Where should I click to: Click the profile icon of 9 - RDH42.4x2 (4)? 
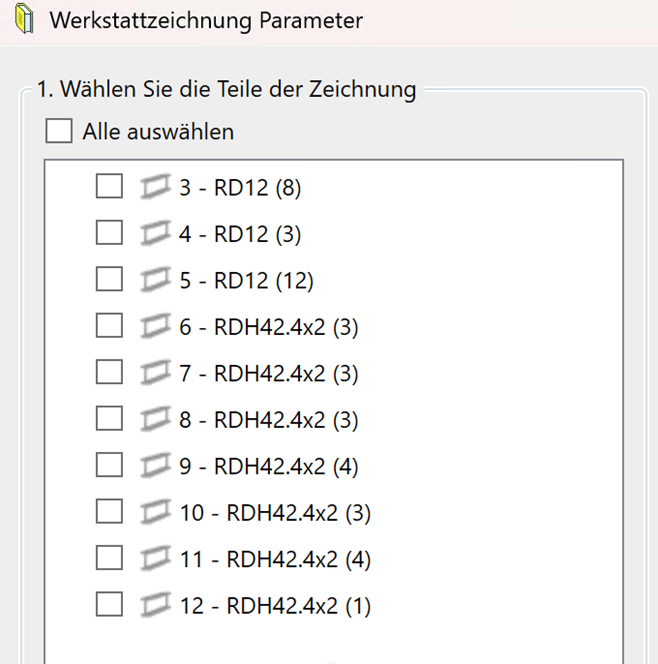pyautogui.click(x=155, y=466)
